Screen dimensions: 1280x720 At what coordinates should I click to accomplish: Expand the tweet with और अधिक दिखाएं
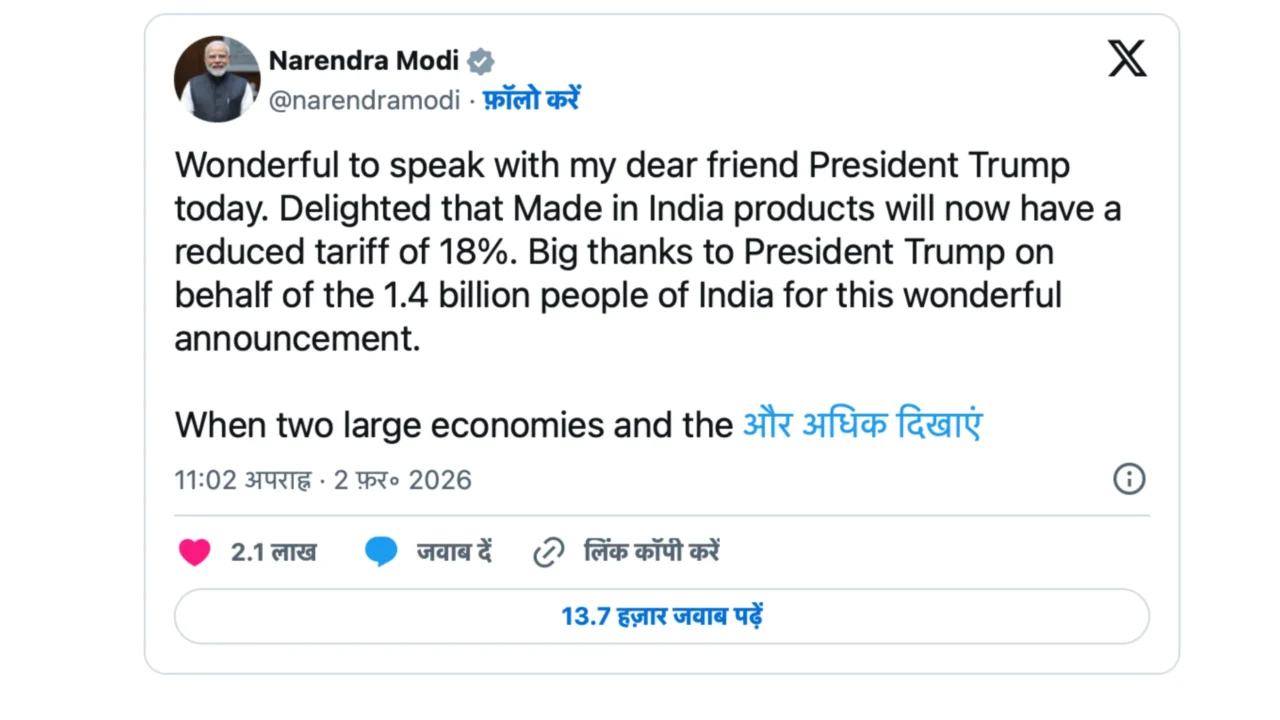[862, 425]
